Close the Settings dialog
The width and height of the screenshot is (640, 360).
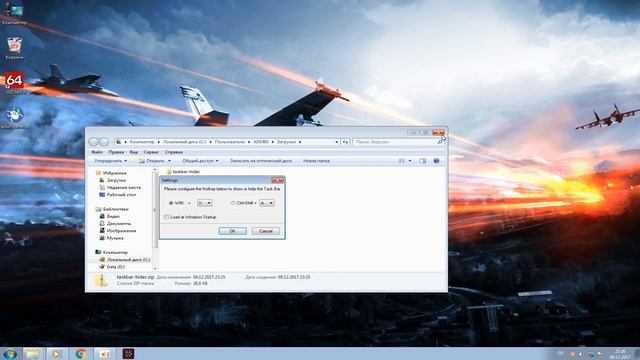(278, 180)
